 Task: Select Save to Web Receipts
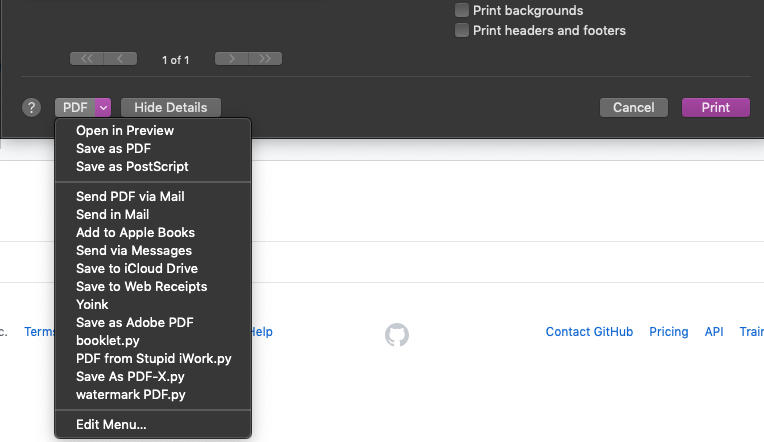point(153,287)
